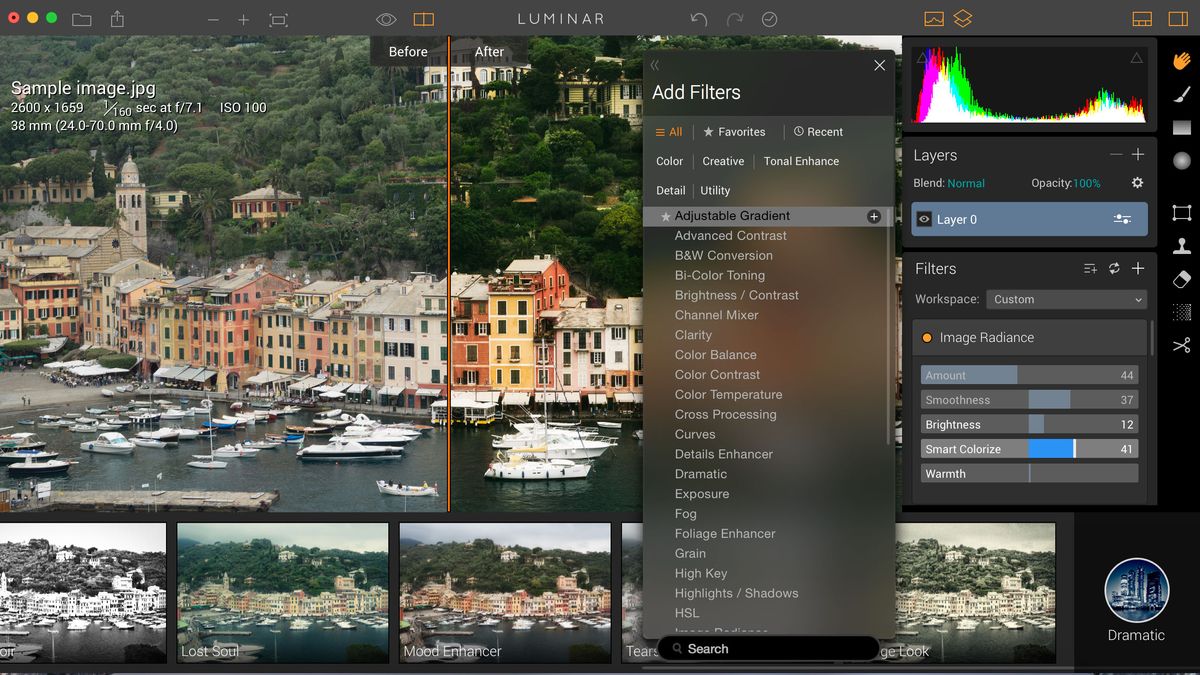
Task: Open the Blend mode Normal dropdown
Action: tap(966, 183)
